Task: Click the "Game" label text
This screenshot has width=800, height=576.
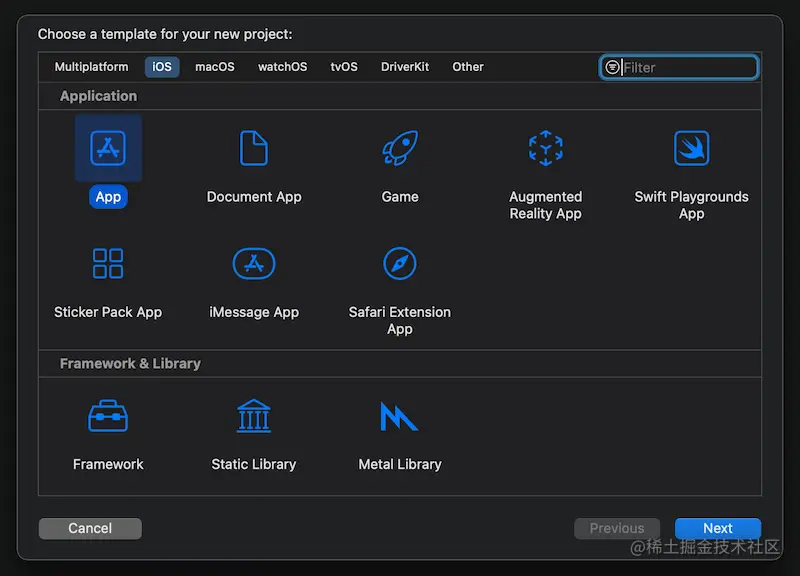Action: point(400,196)
